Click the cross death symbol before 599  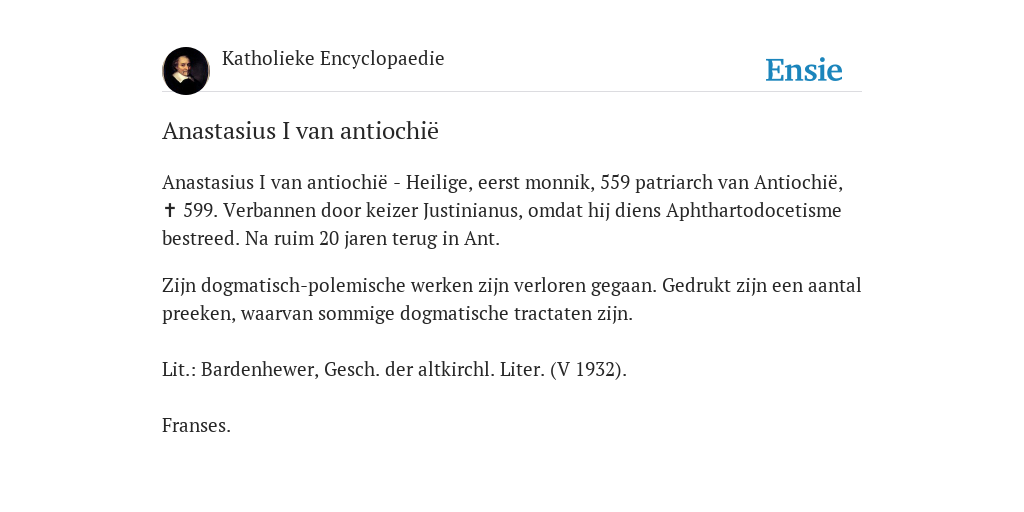click(x=170, y=210)
